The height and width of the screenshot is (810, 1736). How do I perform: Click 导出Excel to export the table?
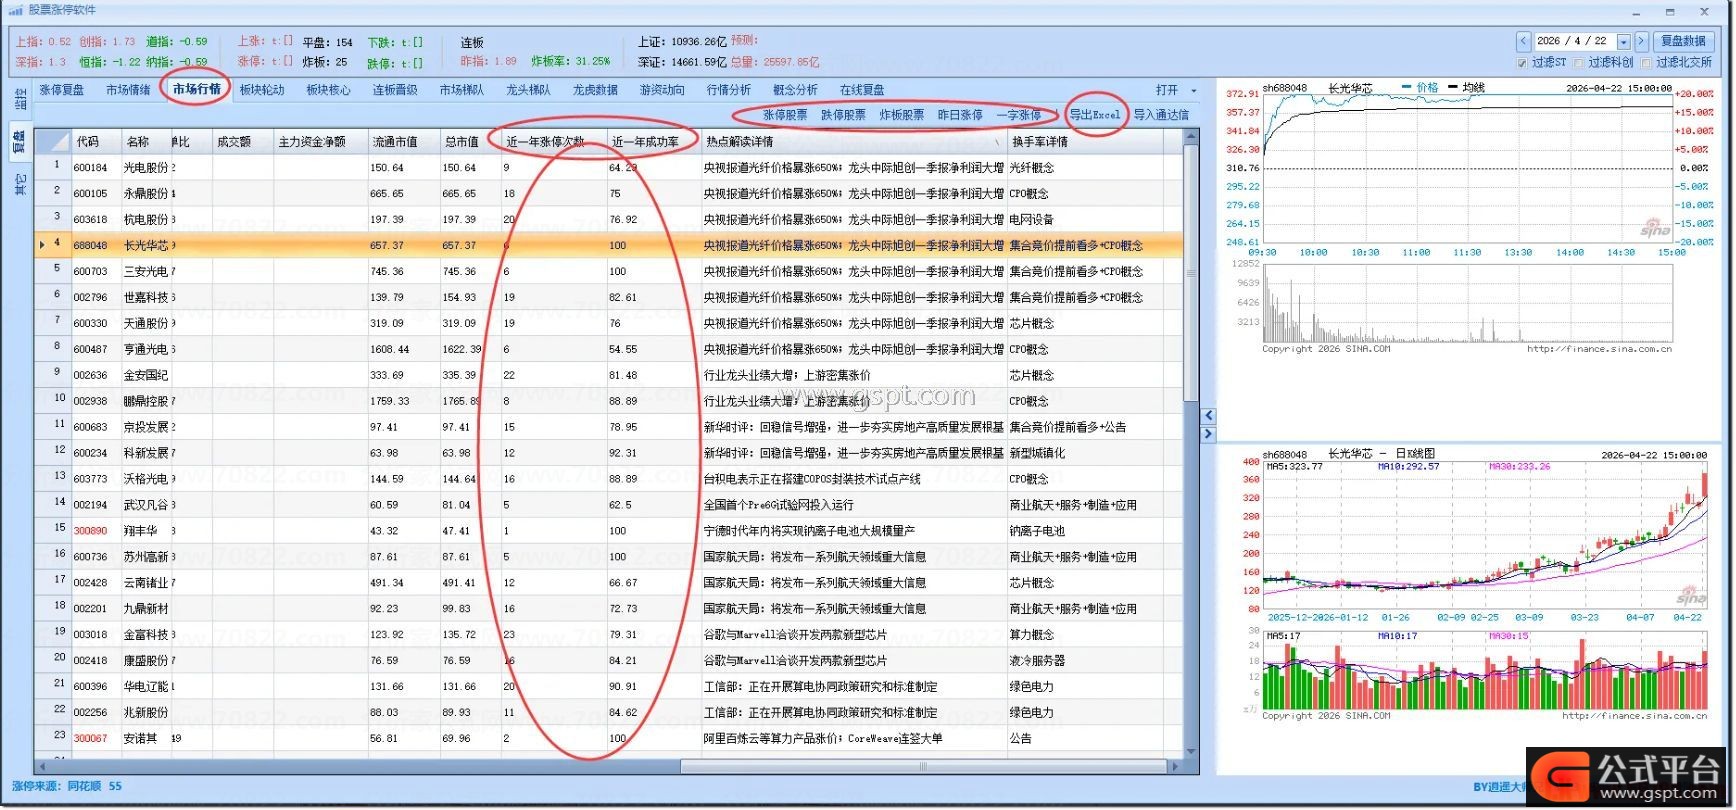(x=1095, y=115)
